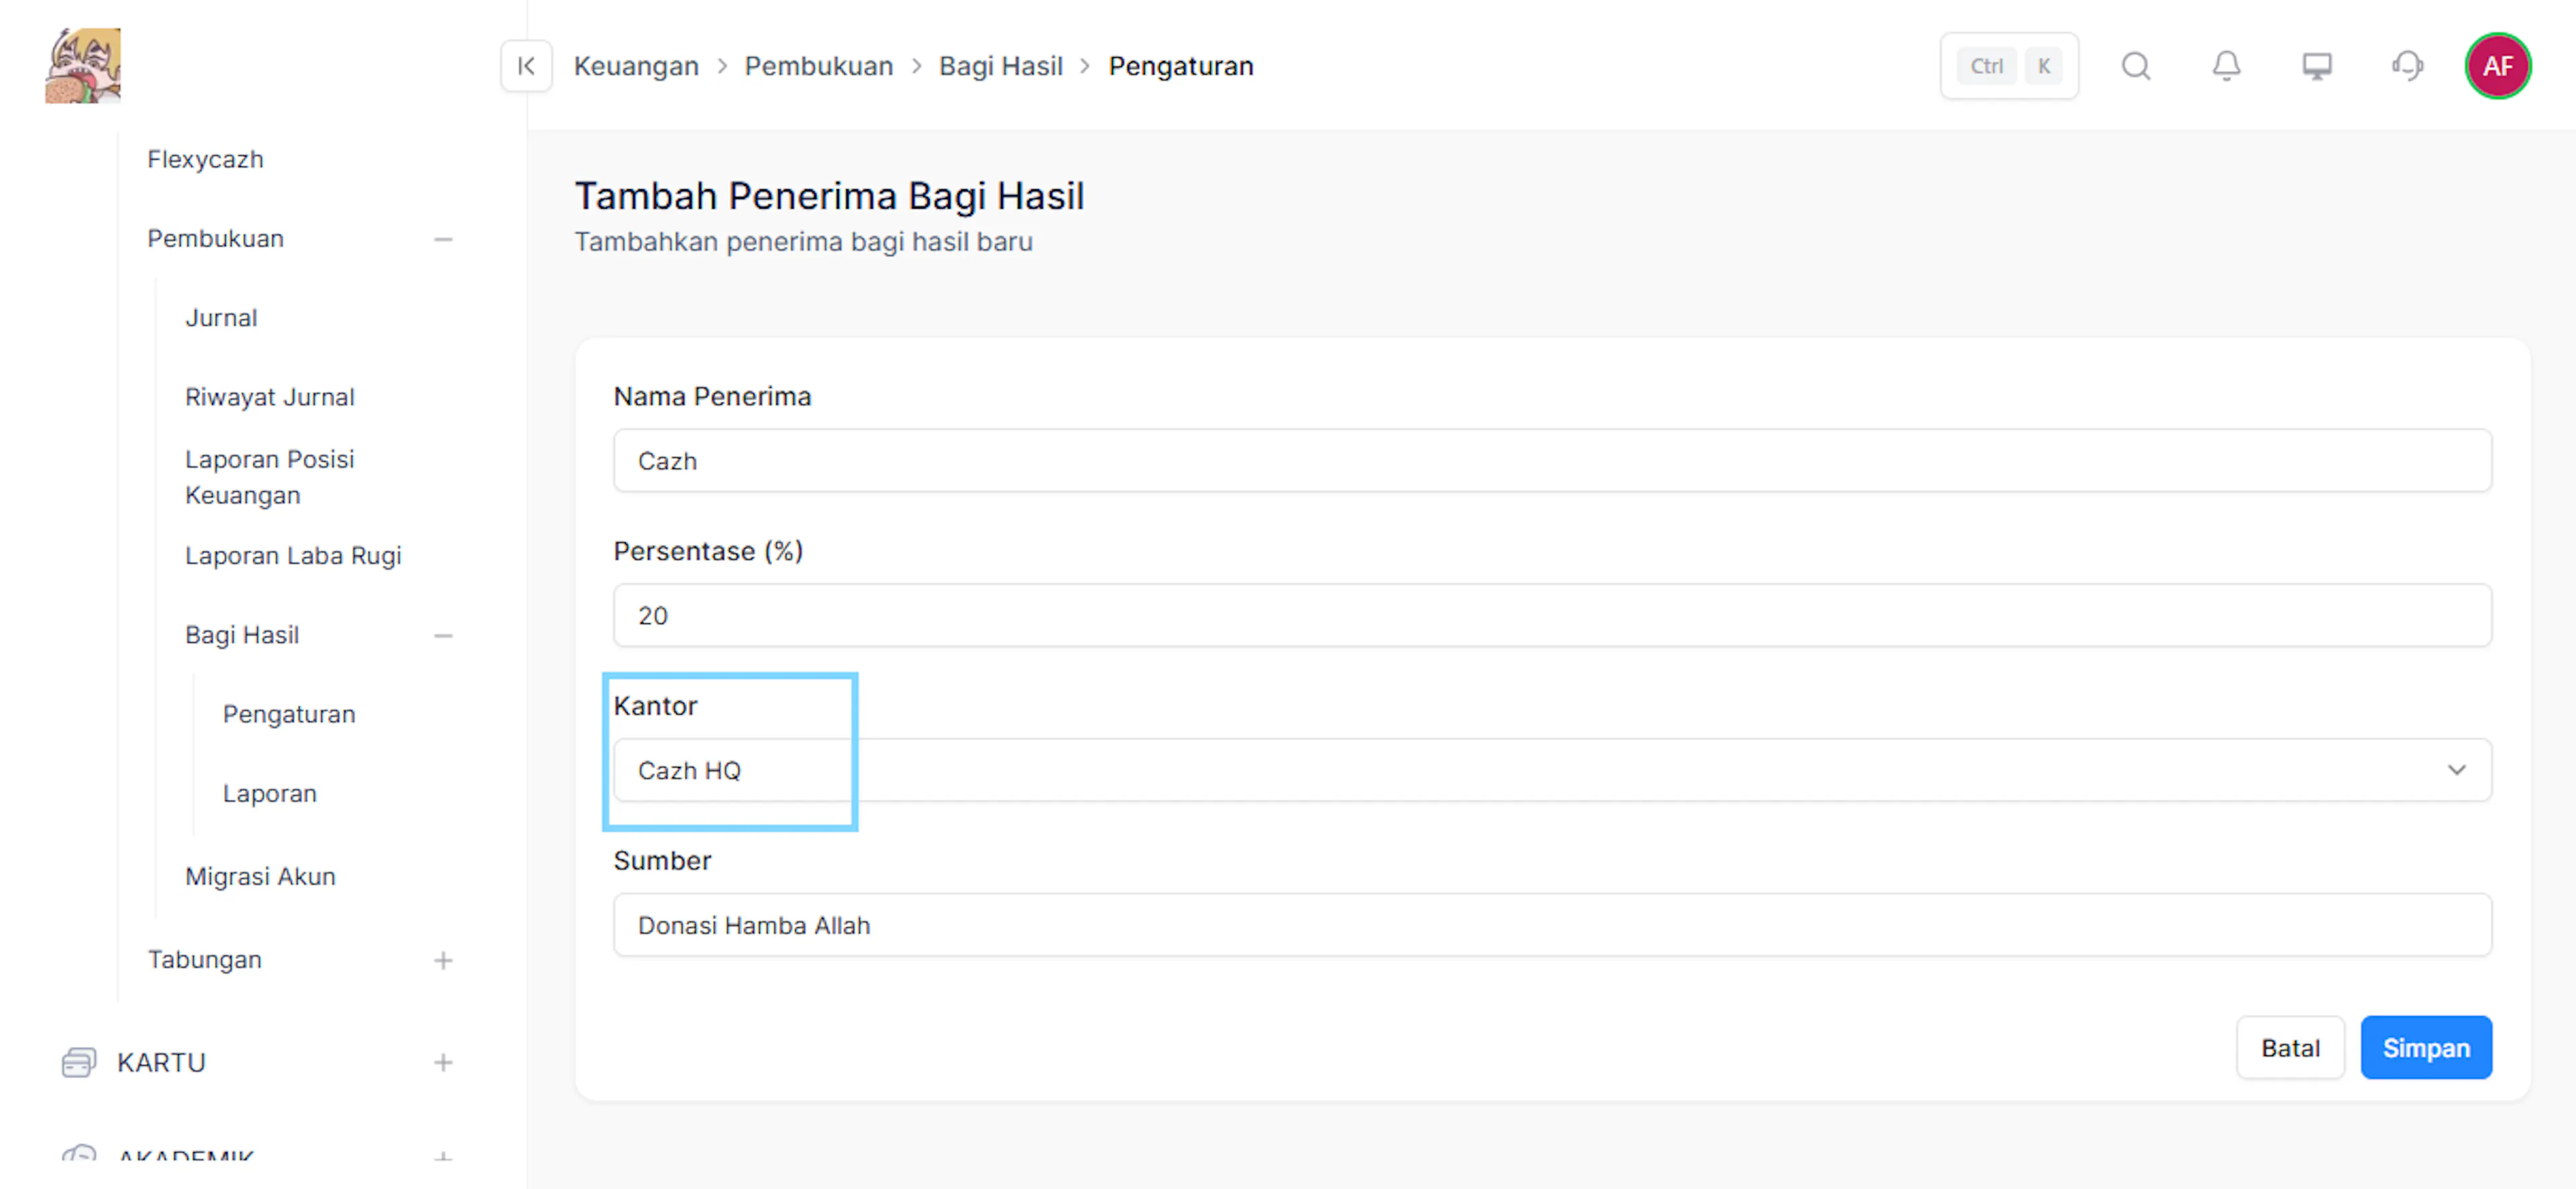Open support headset icon

coord(2407,66)
